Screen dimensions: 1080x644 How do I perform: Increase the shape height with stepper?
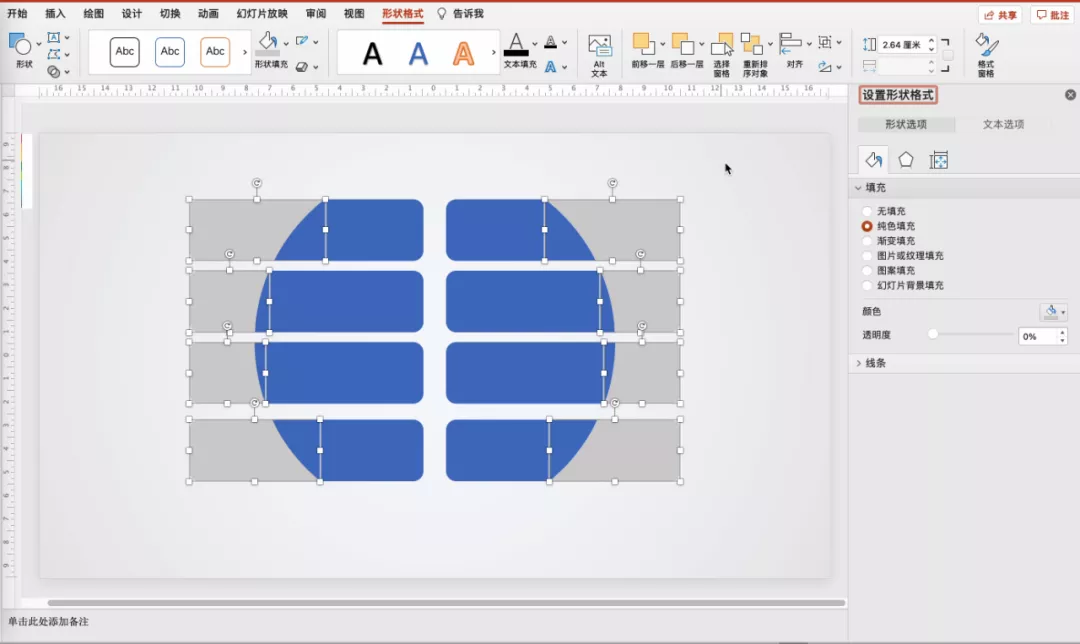[931, 41]
